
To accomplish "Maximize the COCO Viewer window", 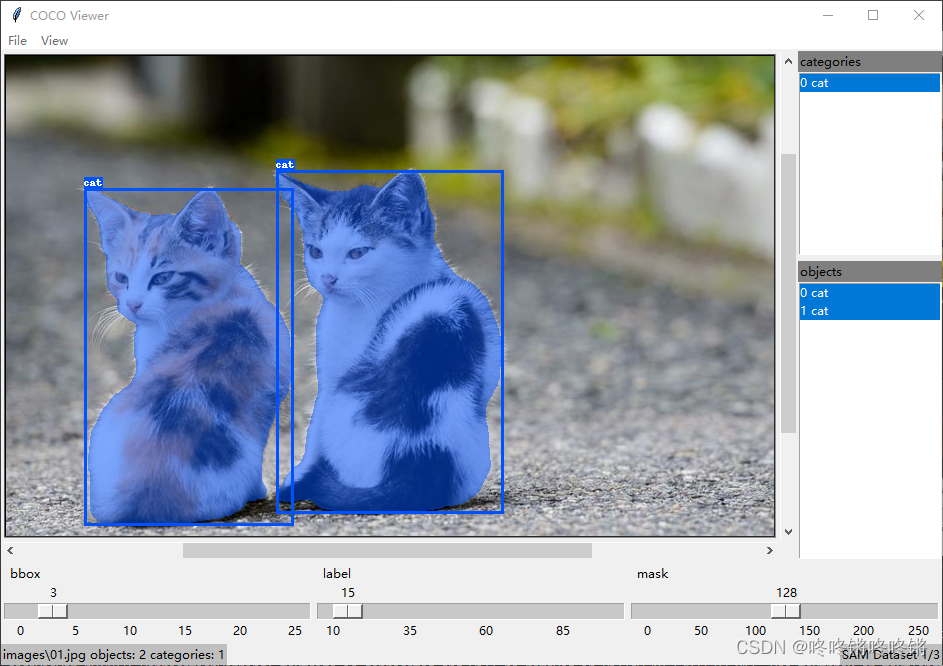I will [x=873, y=15].
